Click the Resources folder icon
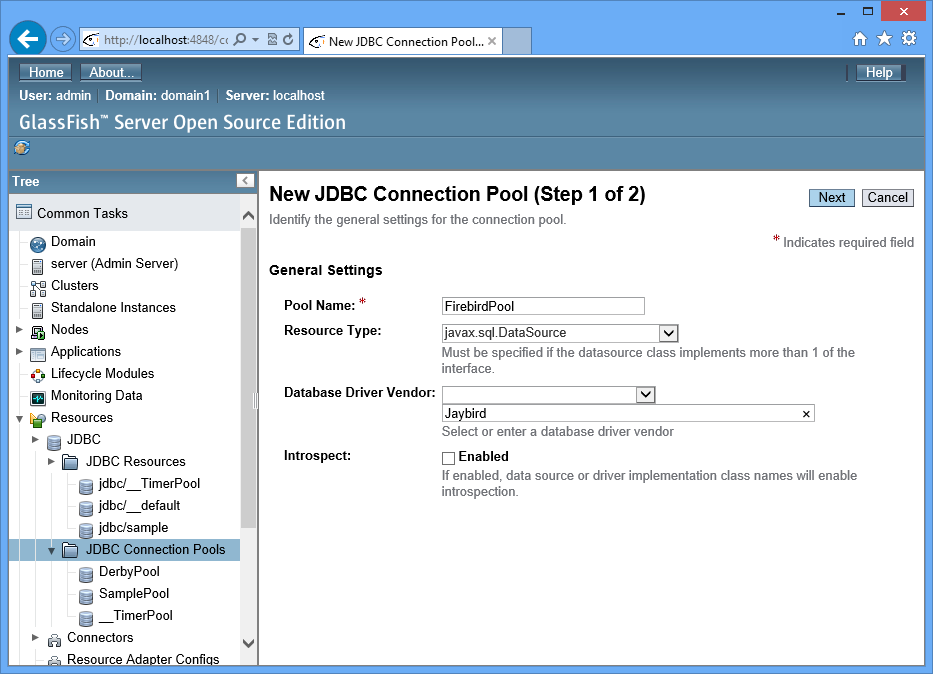Screen dimensions: 933x674 pos(37,420)
